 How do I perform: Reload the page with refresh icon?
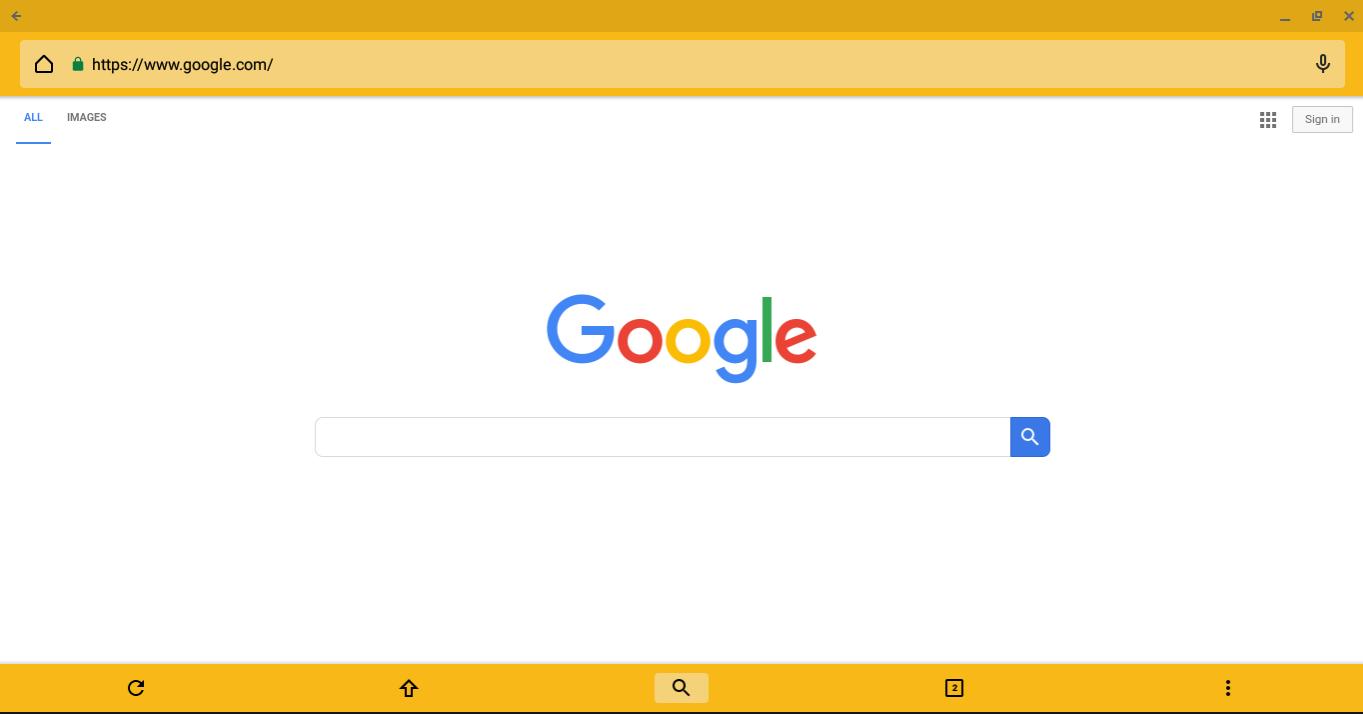(x=136, y=688)
